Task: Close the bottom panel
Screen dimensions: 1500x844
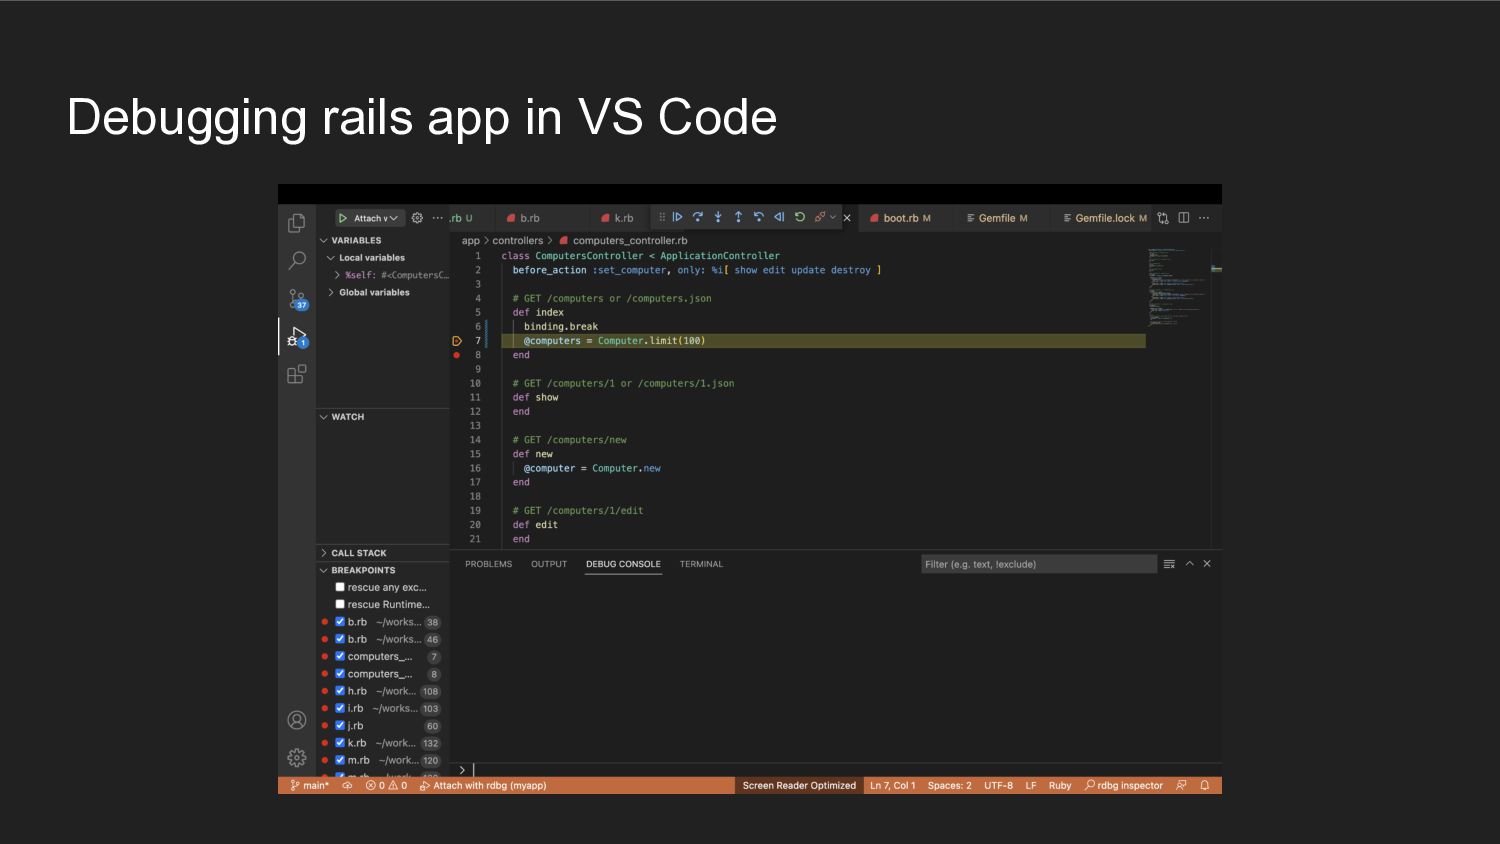Action: [x=1207, y=564]
